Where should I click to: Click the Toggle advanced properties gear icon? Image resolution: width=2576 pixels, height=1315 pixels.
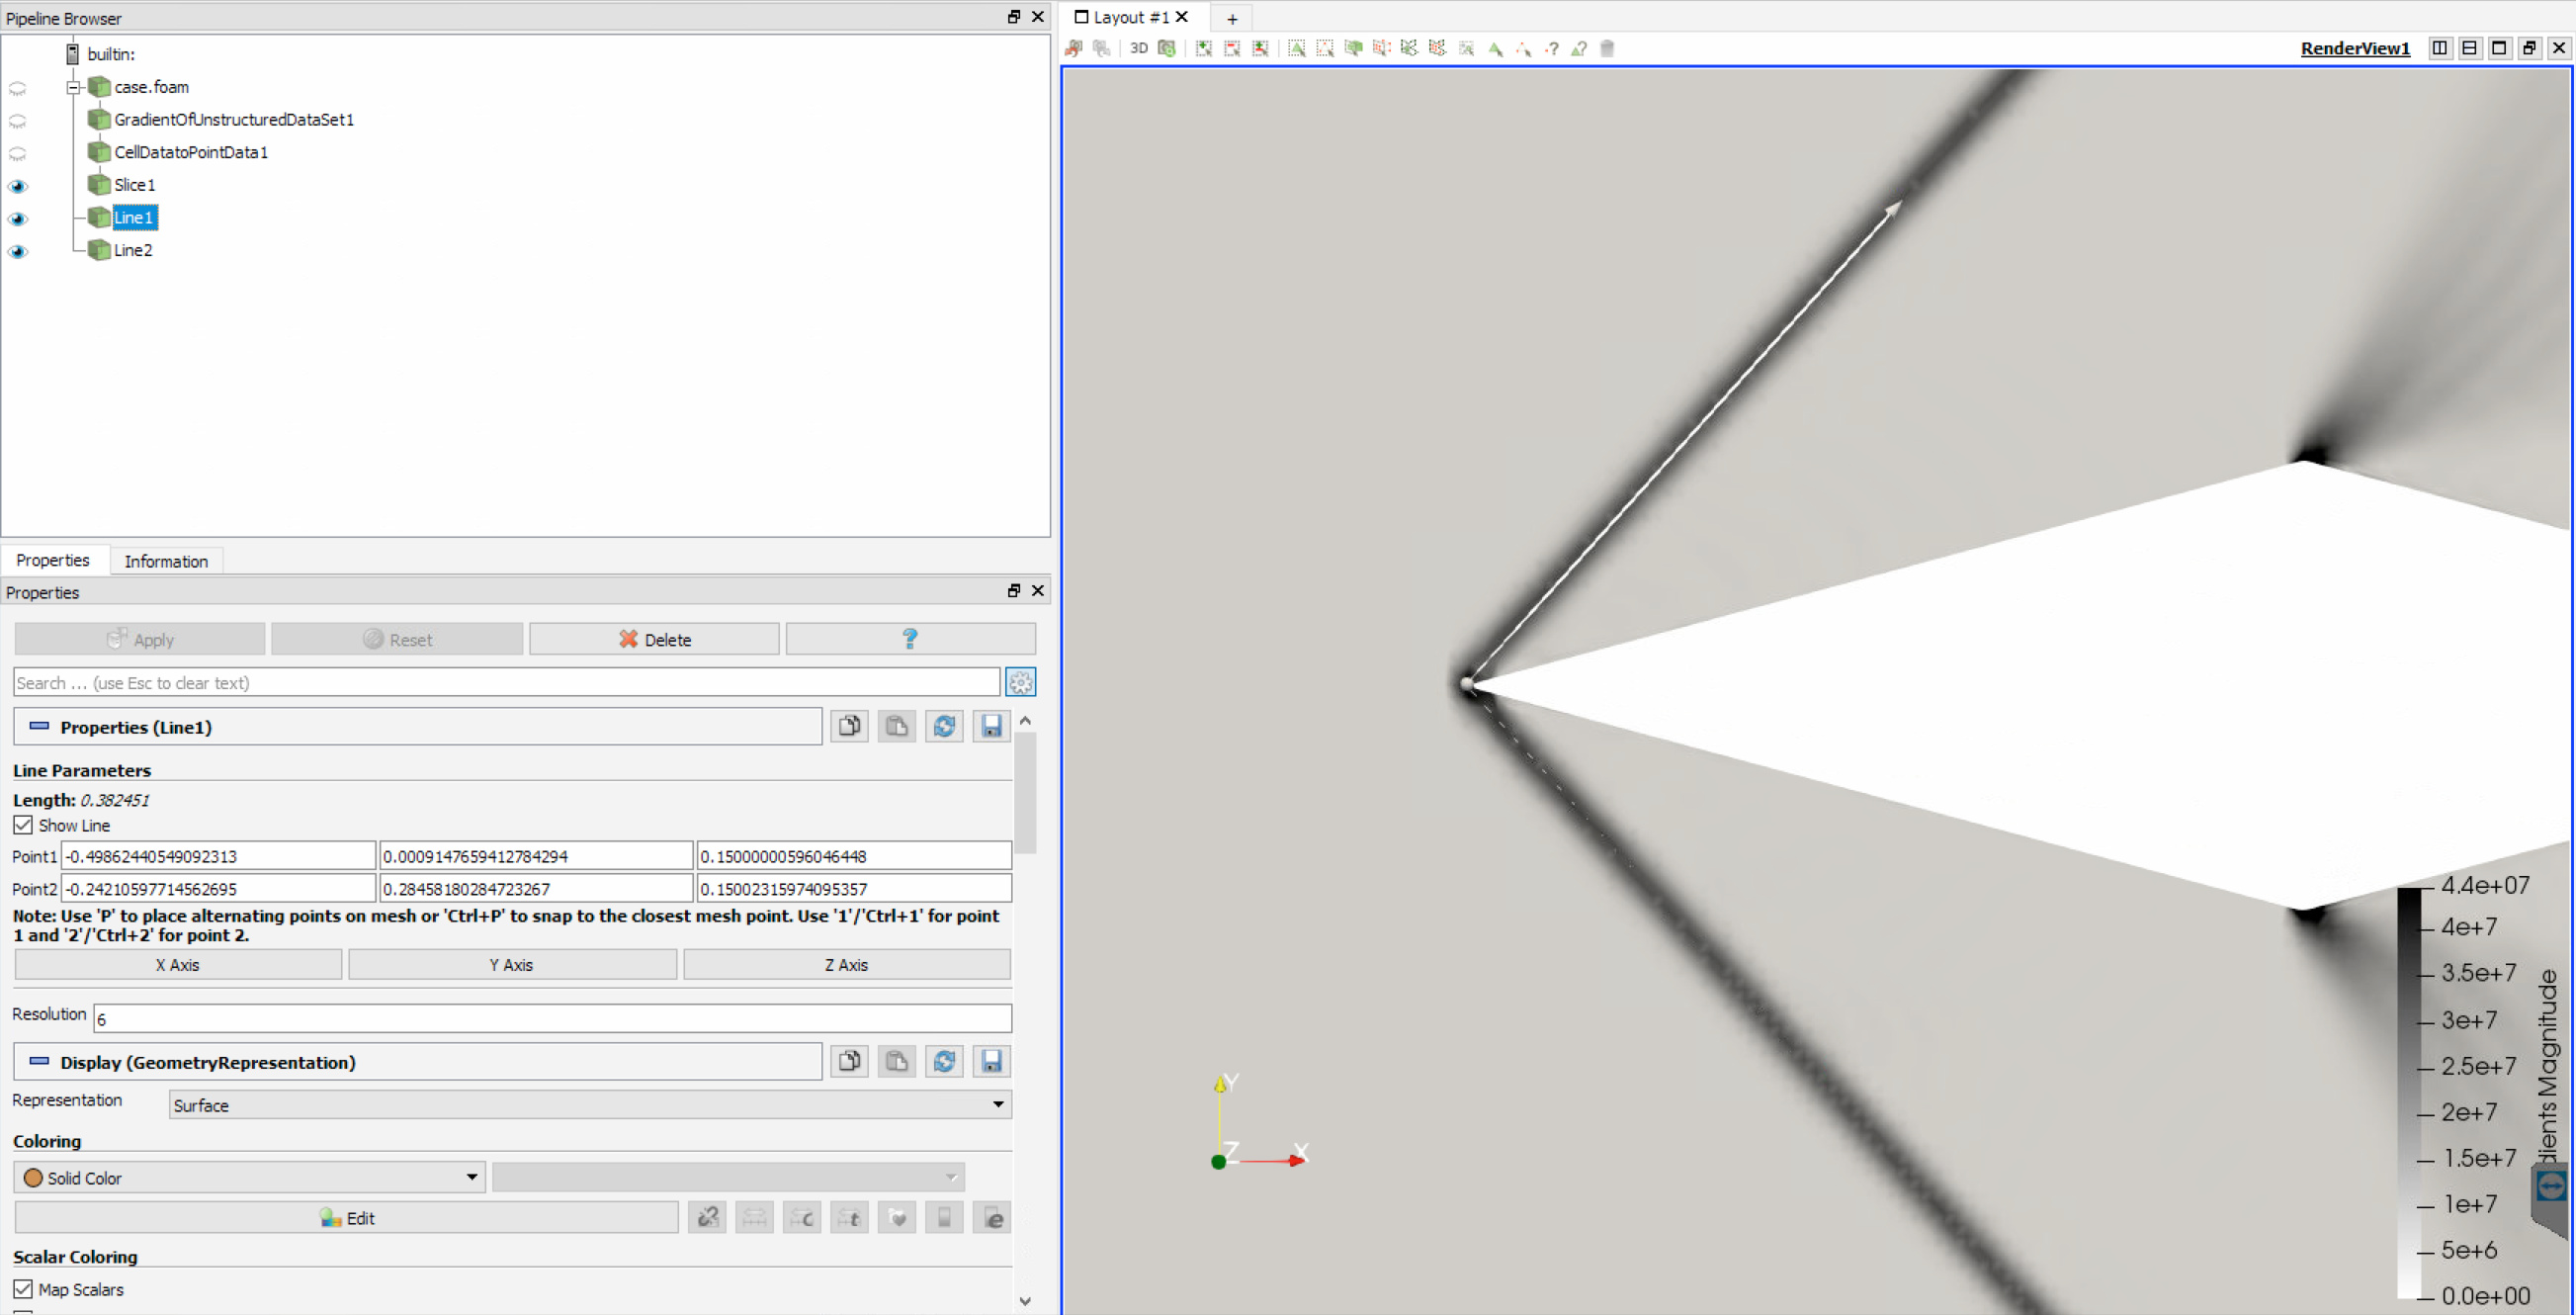1020,683
